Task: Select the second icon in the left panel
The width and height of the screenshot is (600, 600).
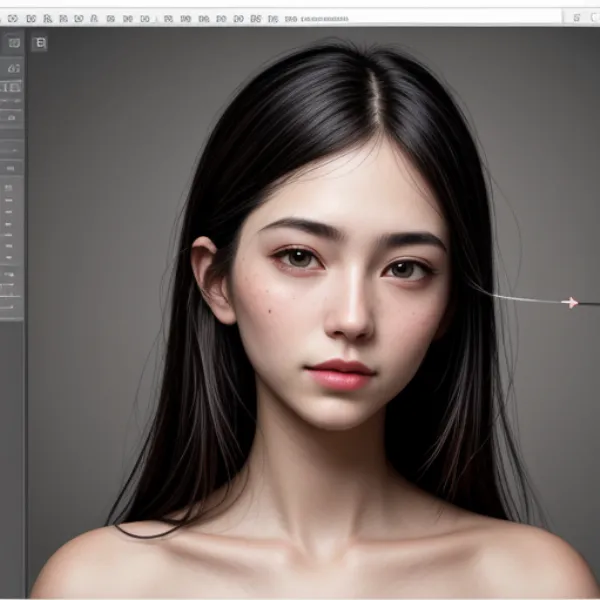Action: (13, 68)
